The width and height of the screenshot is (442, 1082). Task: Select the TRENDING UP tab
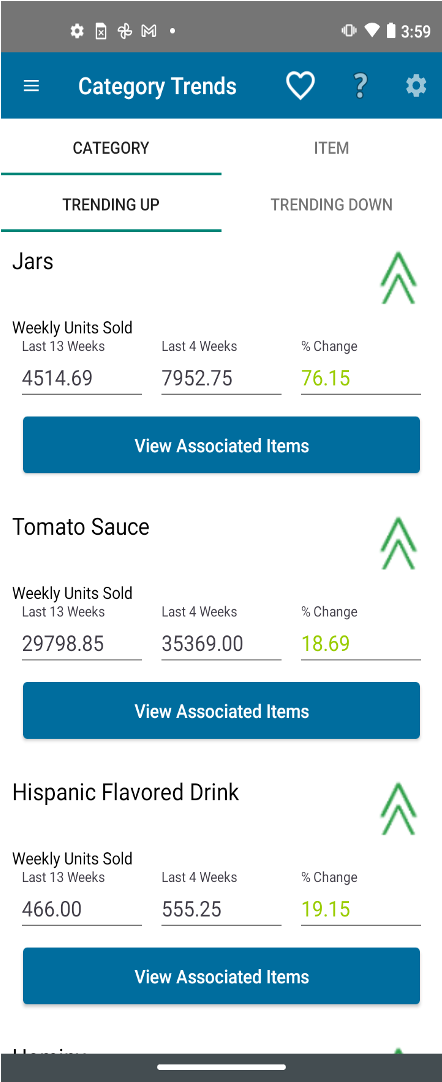pyautogui.click(x=111, y=204)
